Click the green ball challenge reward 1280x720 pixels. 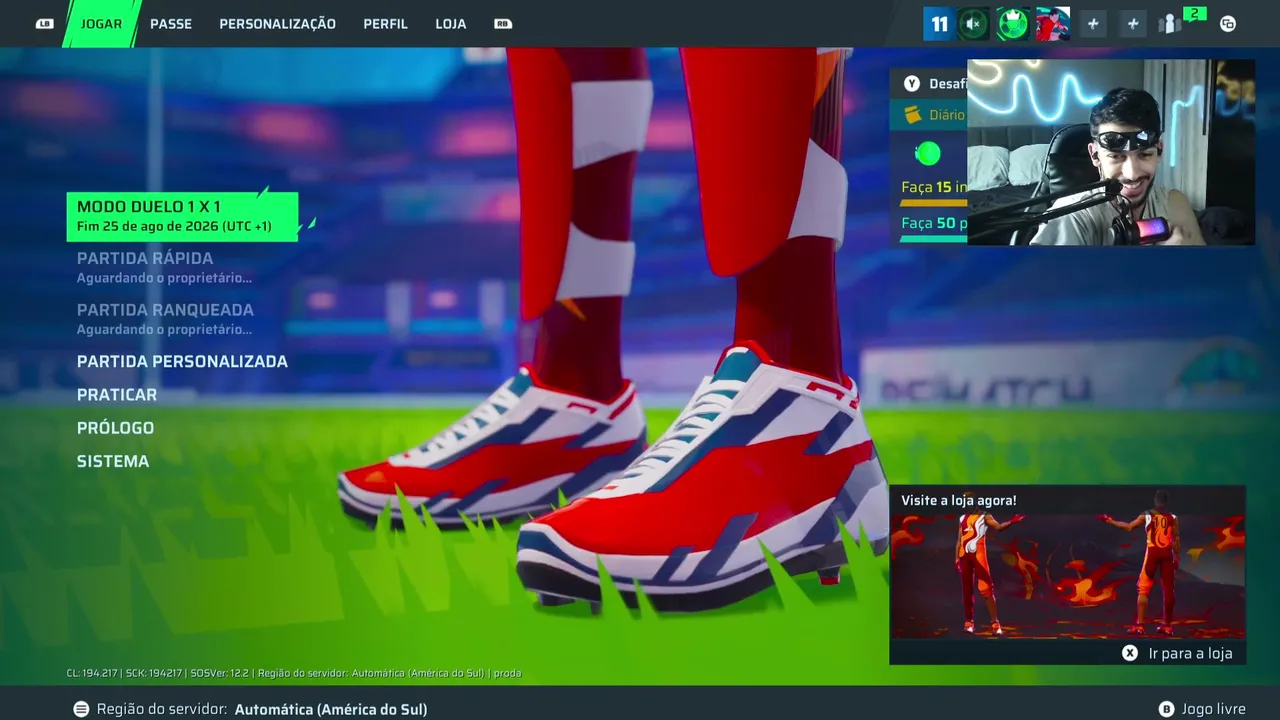928,153
